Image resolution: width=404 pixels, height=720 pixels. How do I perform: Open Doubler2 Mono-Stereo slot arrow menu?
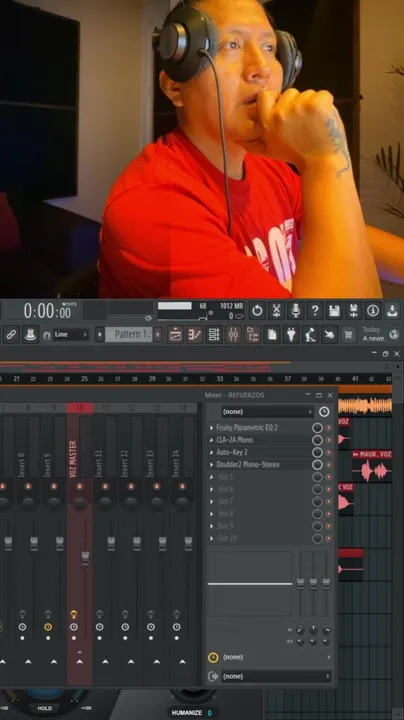tap(212, 465)
